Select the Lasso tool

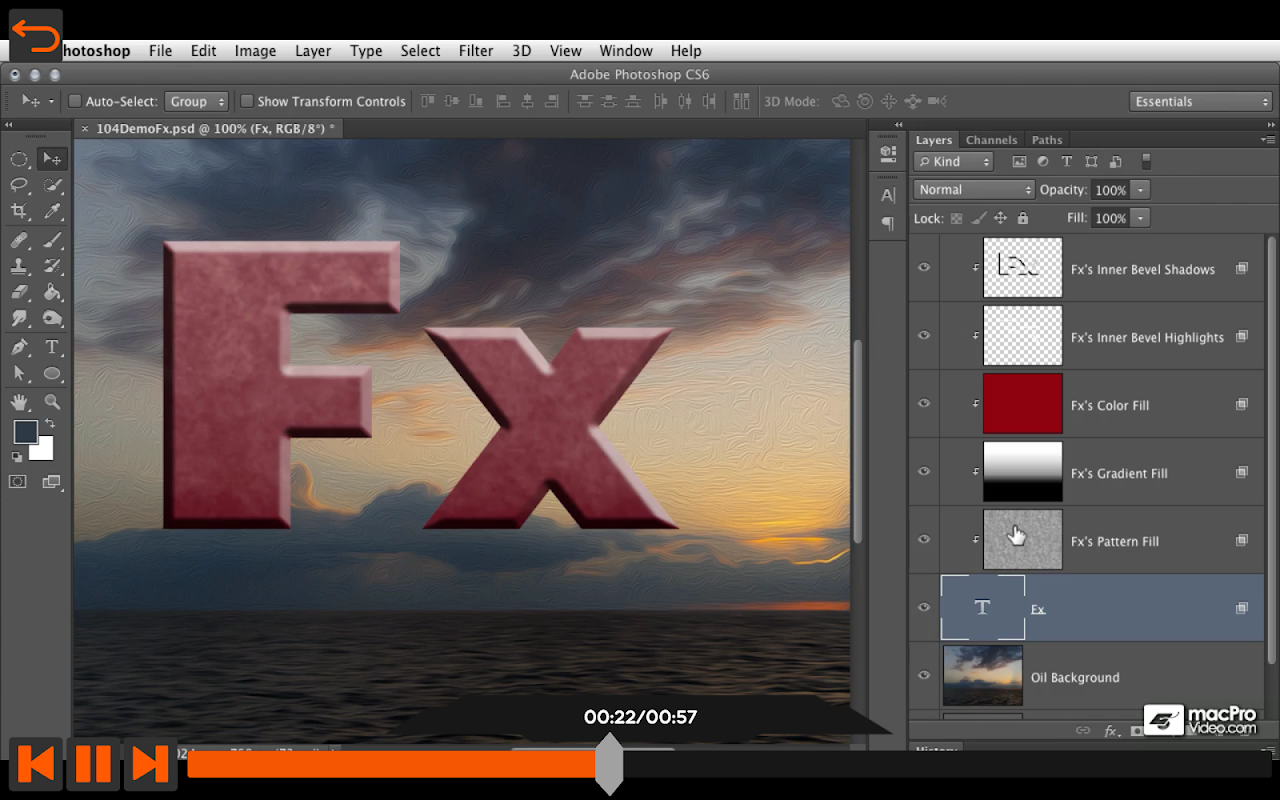pos(19,185)
